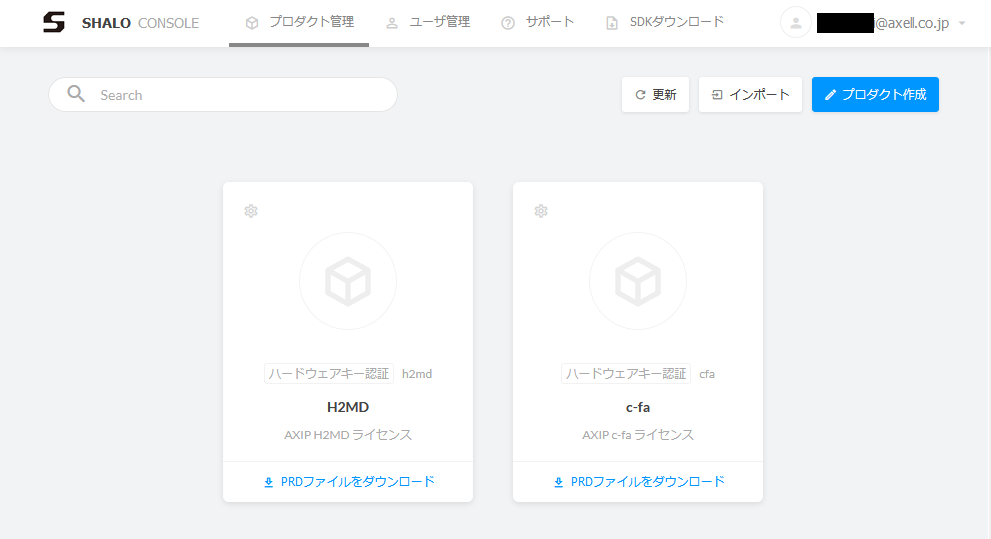Open settings gear on c-fa card
The image size is (991, 539).
coord(541,211)
